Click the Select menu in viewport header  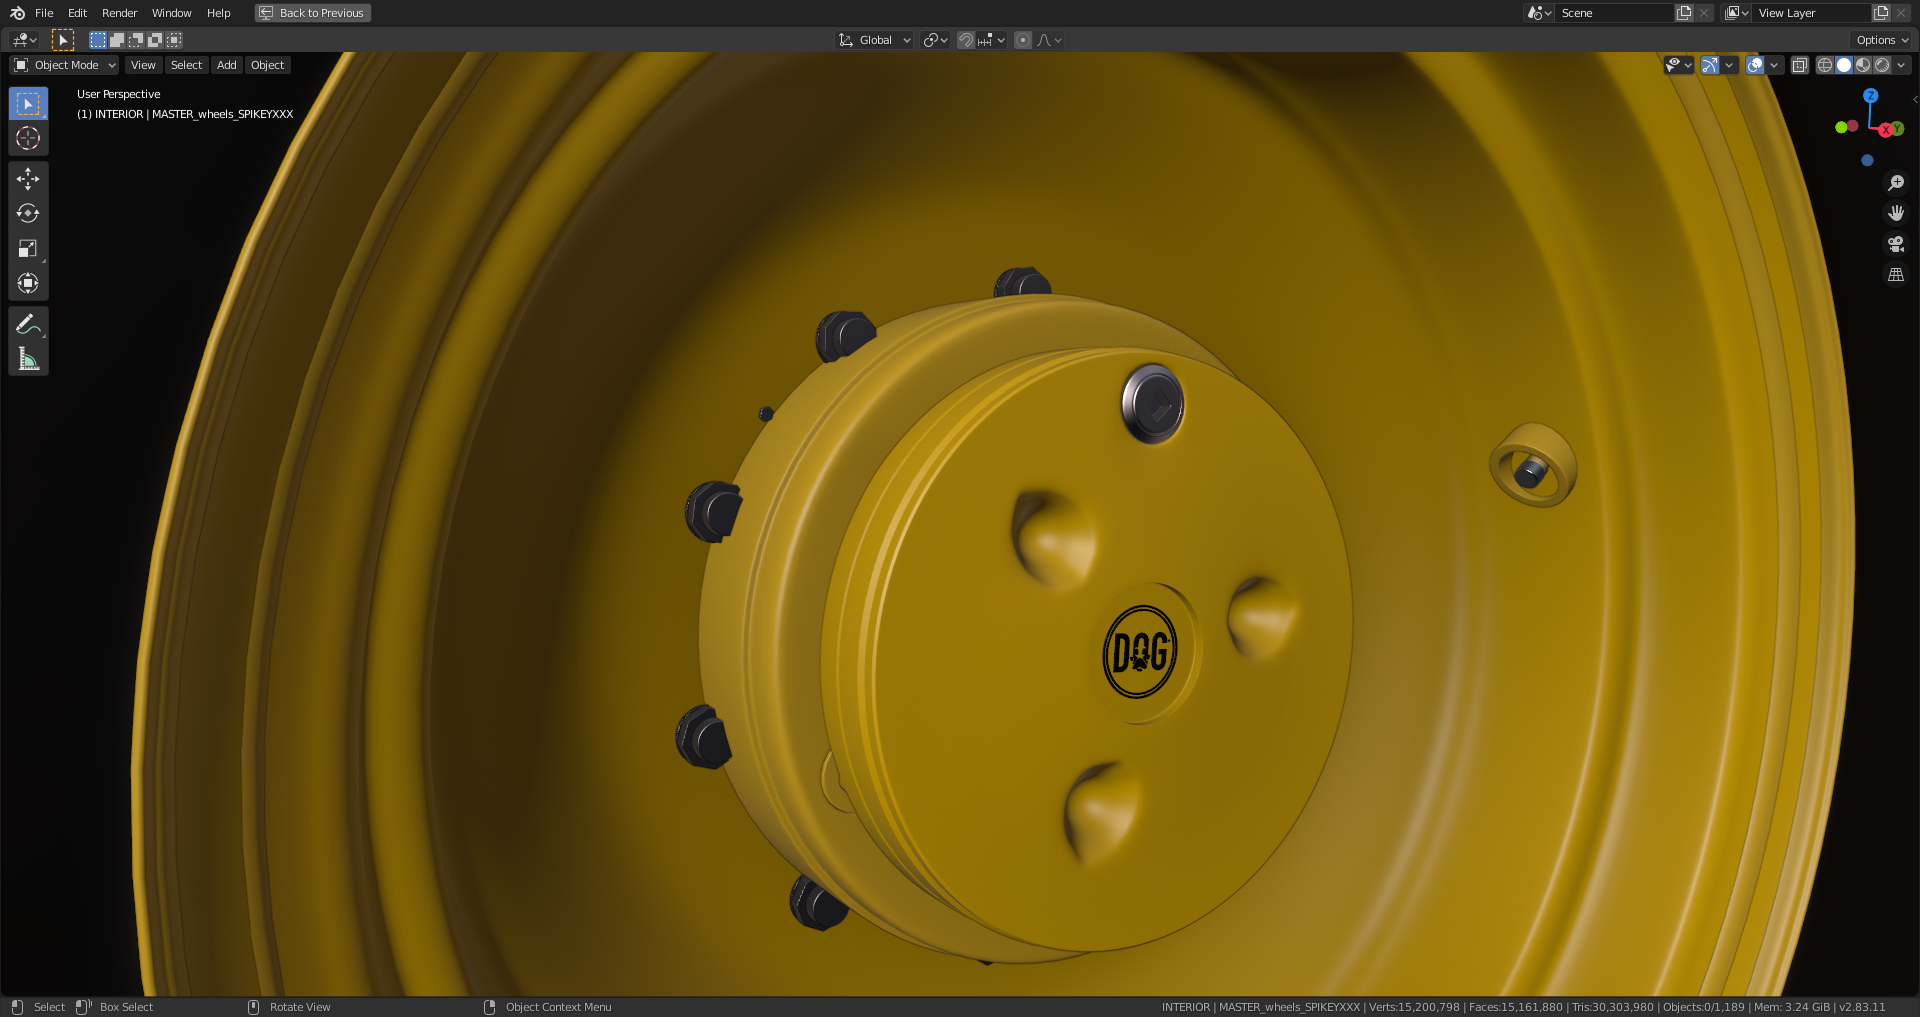coord(186,65)
